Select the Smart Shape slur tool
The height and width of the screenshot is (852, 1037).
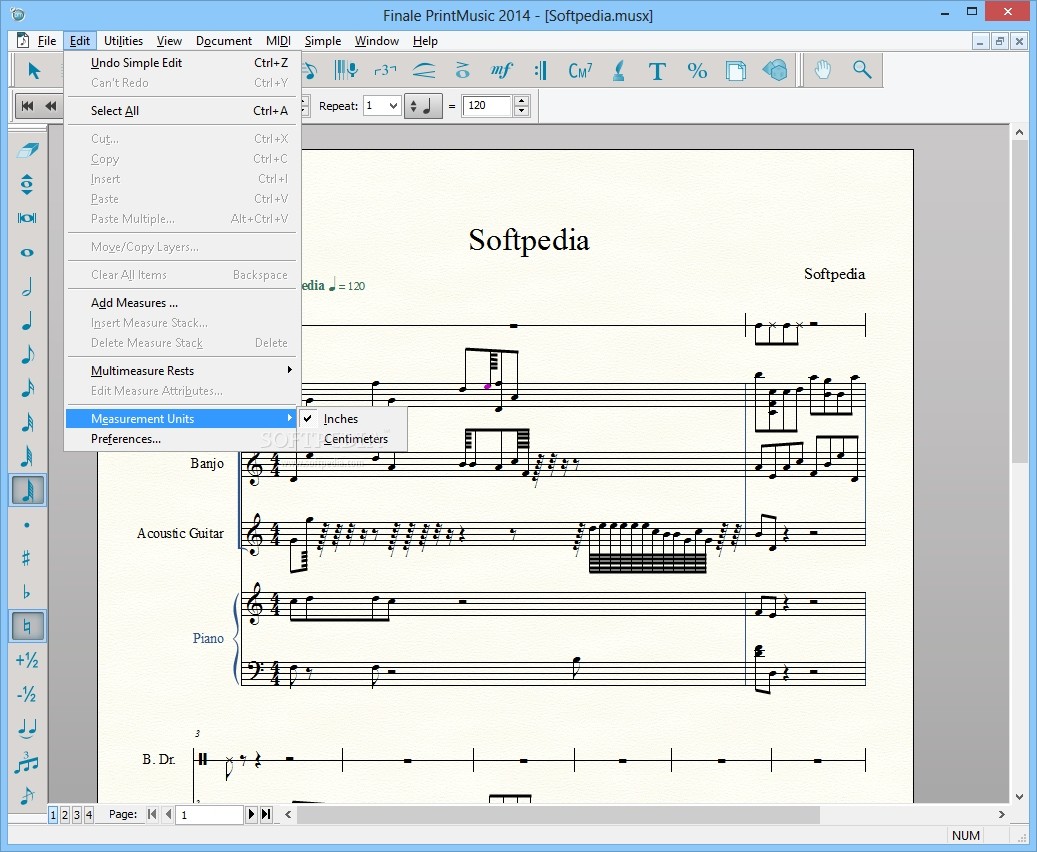[424, 70]
